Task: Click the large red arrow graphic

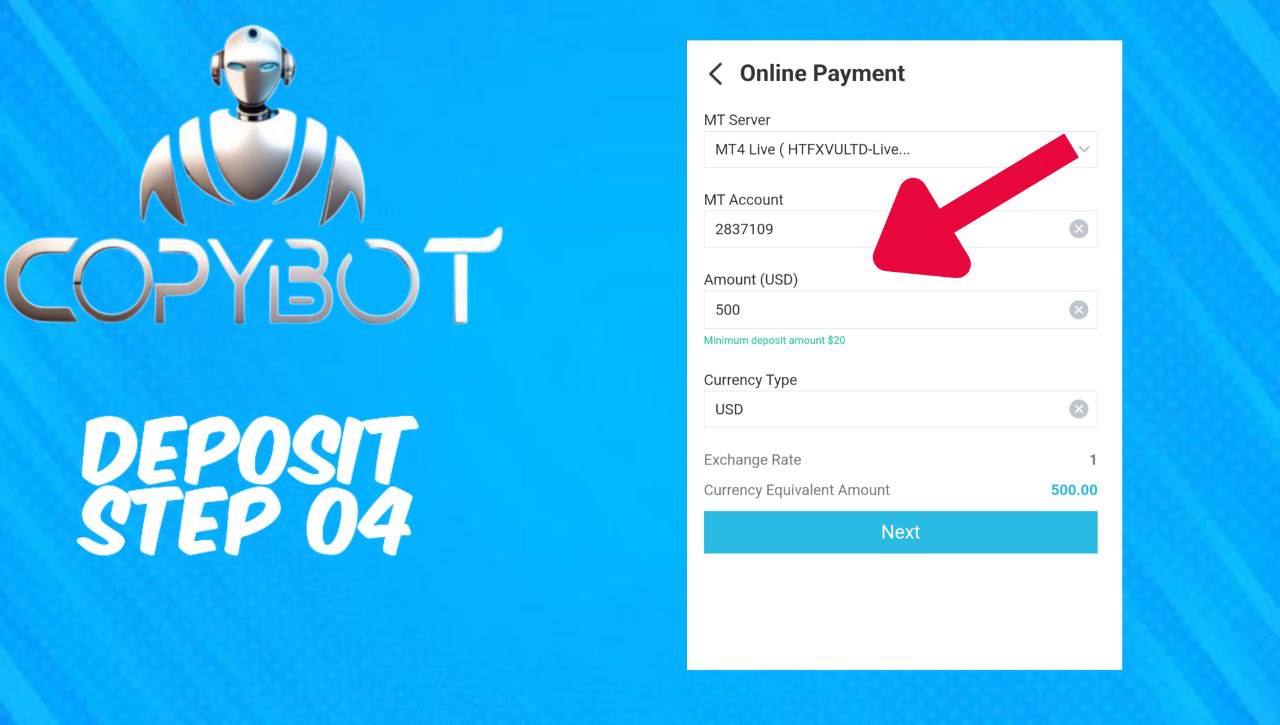Action: 970,205
